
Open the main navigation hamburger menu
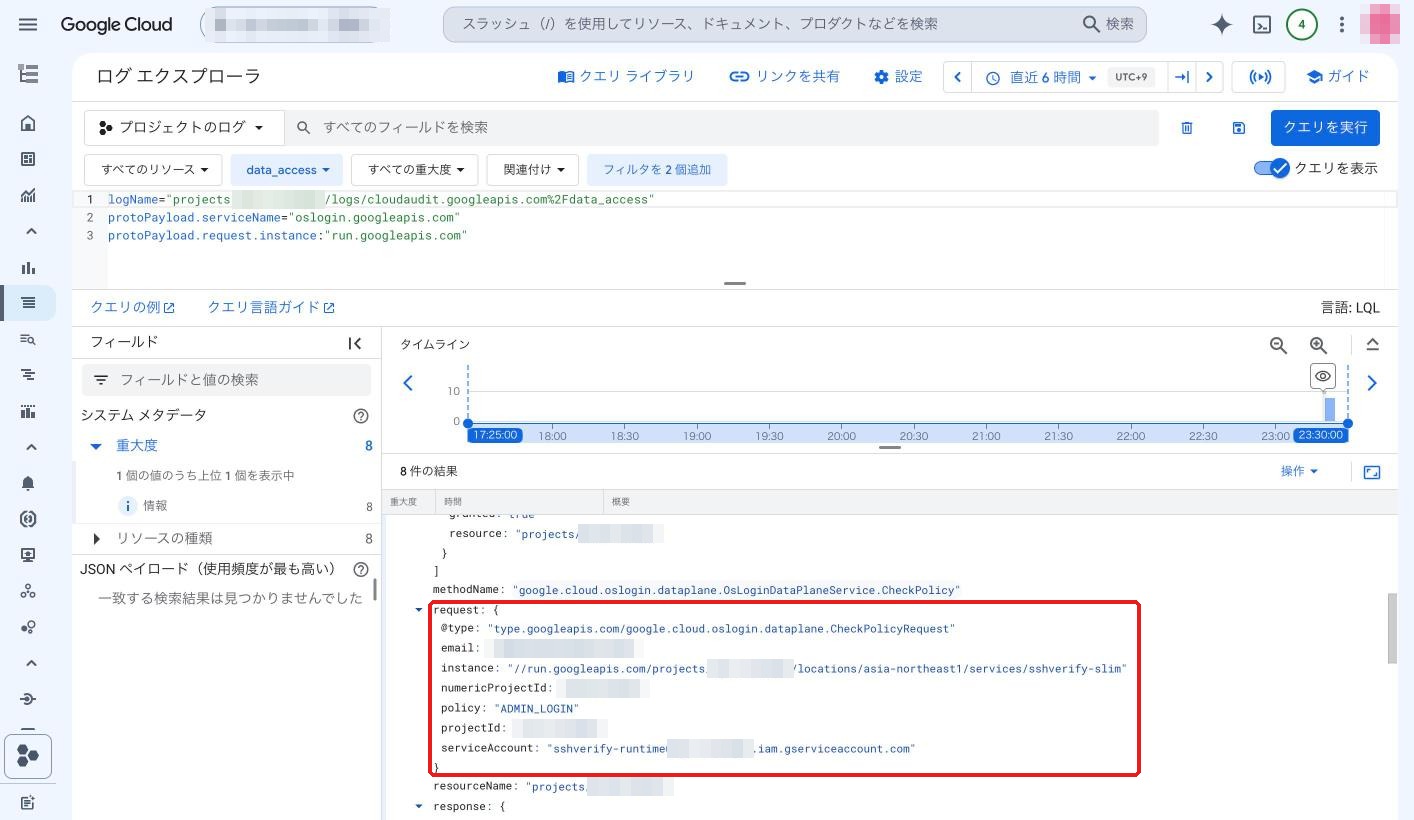(28, 24)
